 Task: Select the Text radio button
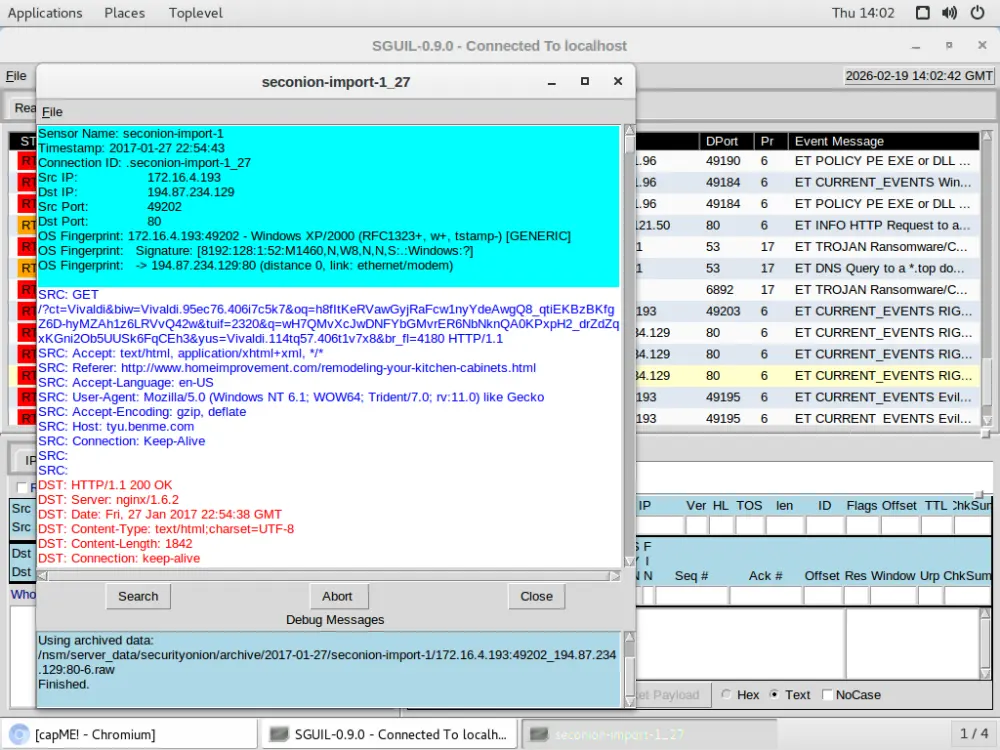pos(775,695)
